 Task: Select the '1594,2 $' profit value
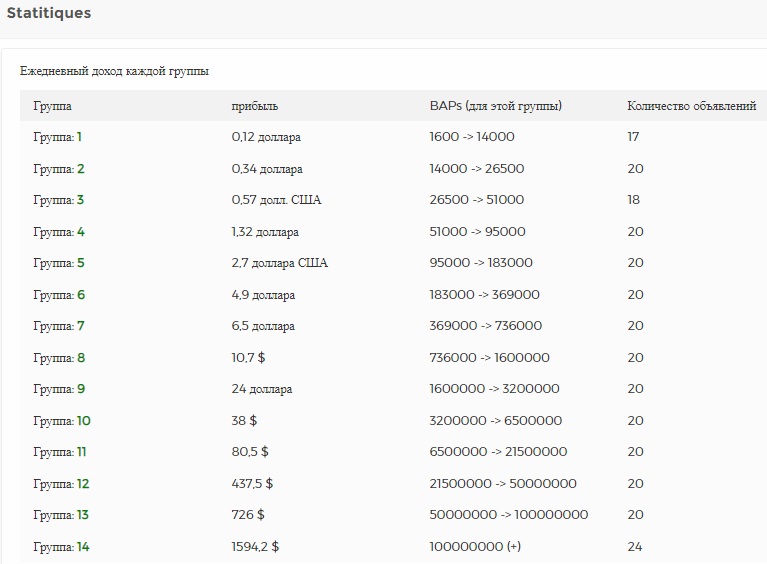[x=255, y=547]
